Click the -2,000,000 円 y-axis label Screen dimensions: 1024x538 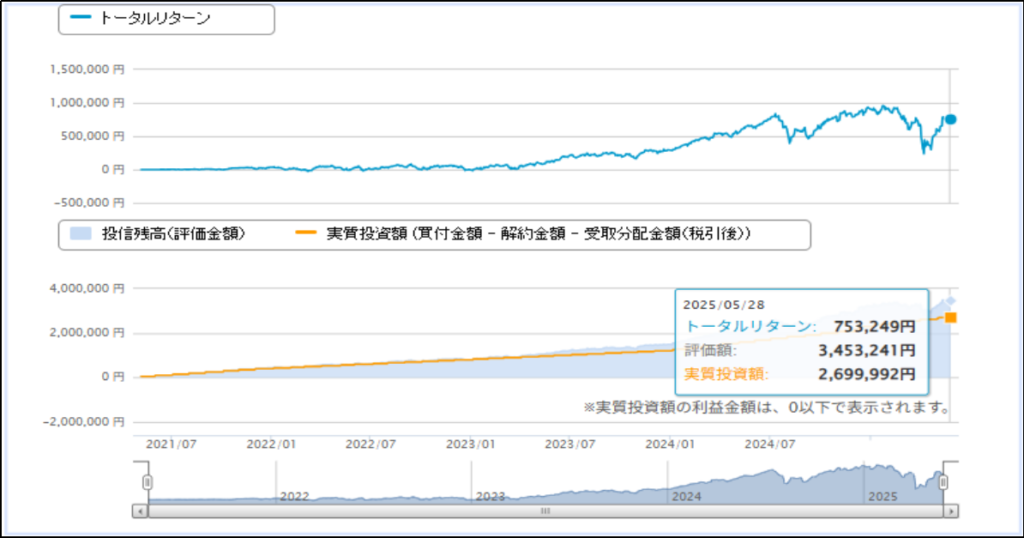pyautogui.click(x=84, y=422)
